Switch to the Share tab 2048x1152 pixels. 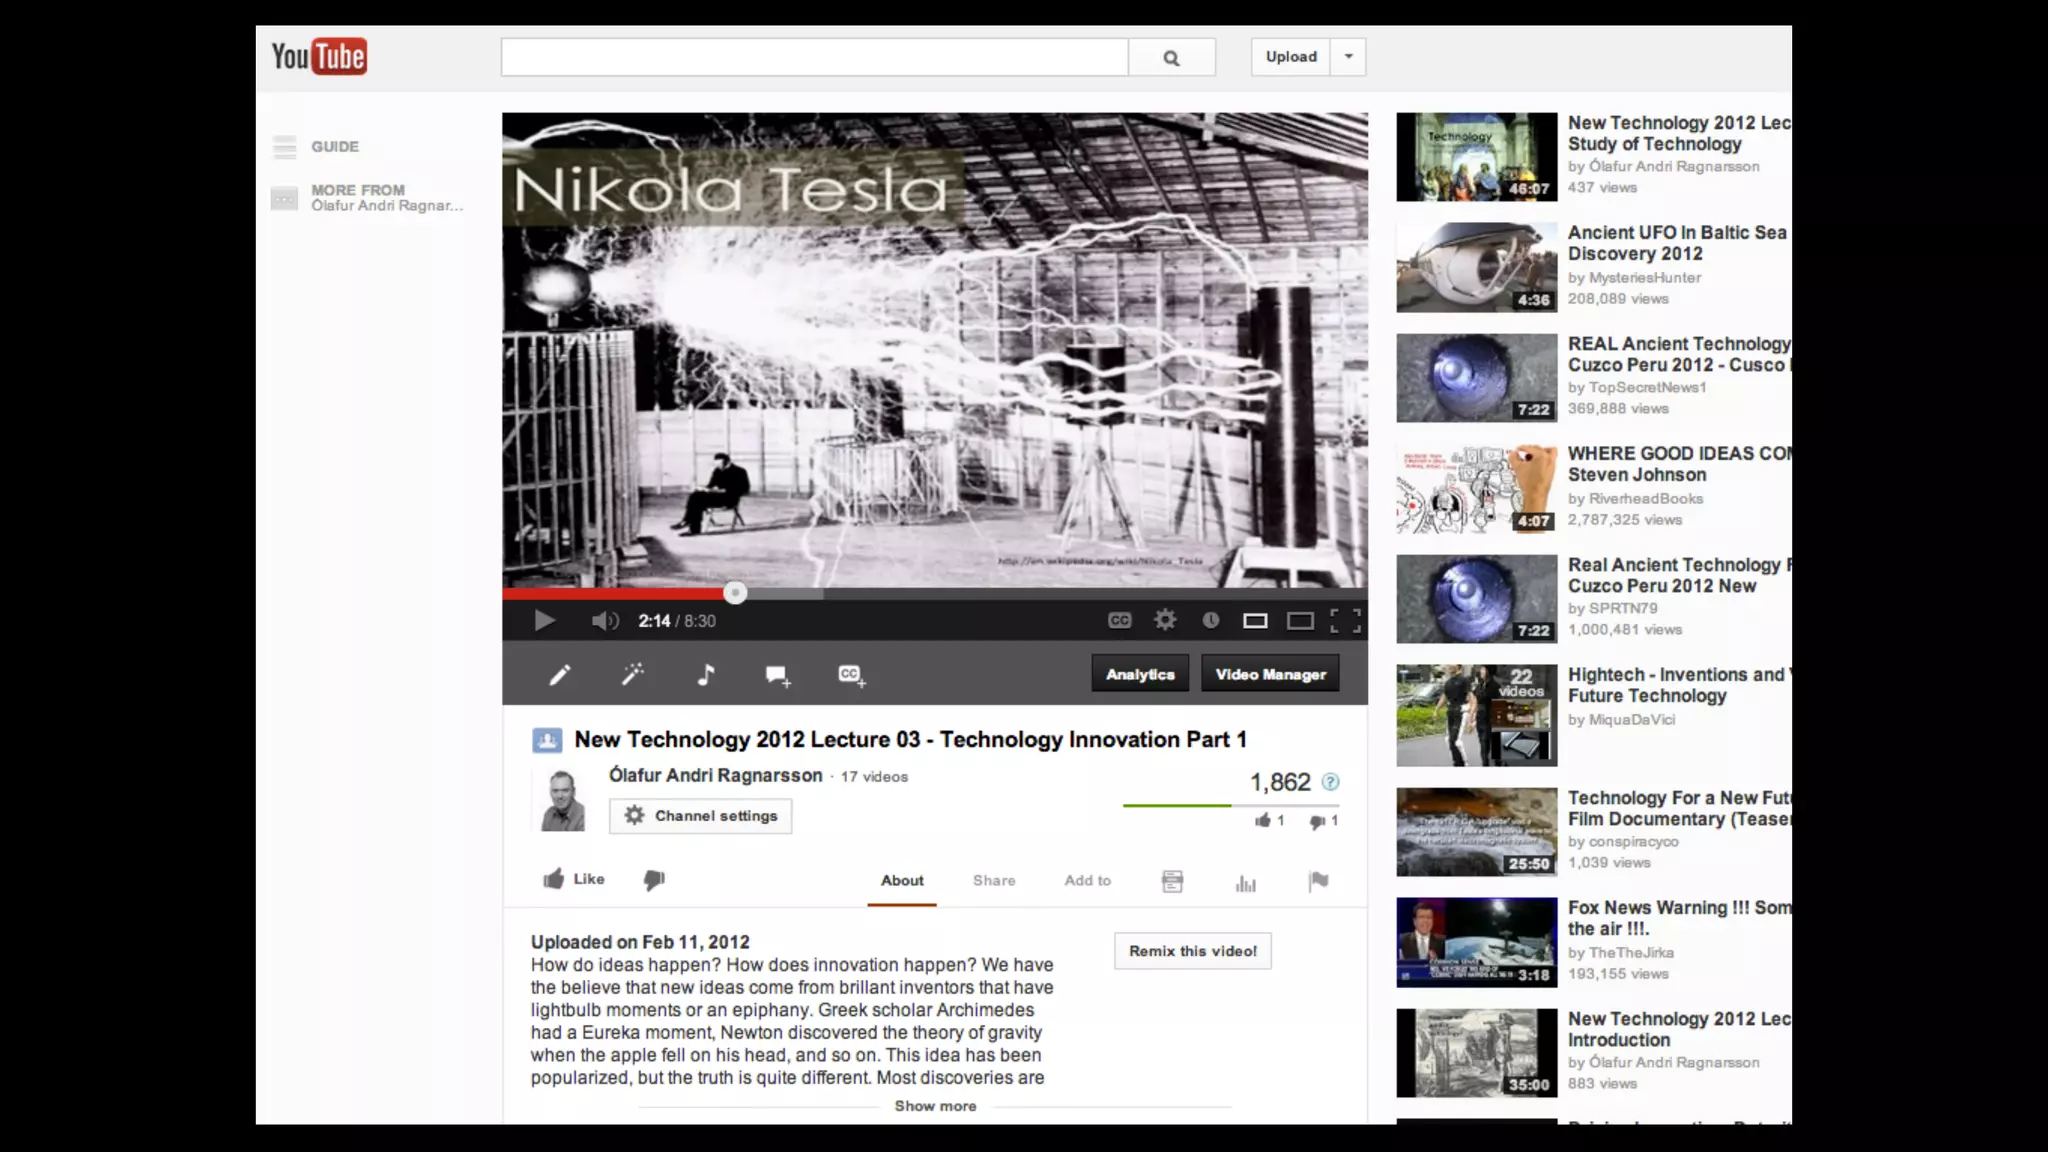coord(993,881)
